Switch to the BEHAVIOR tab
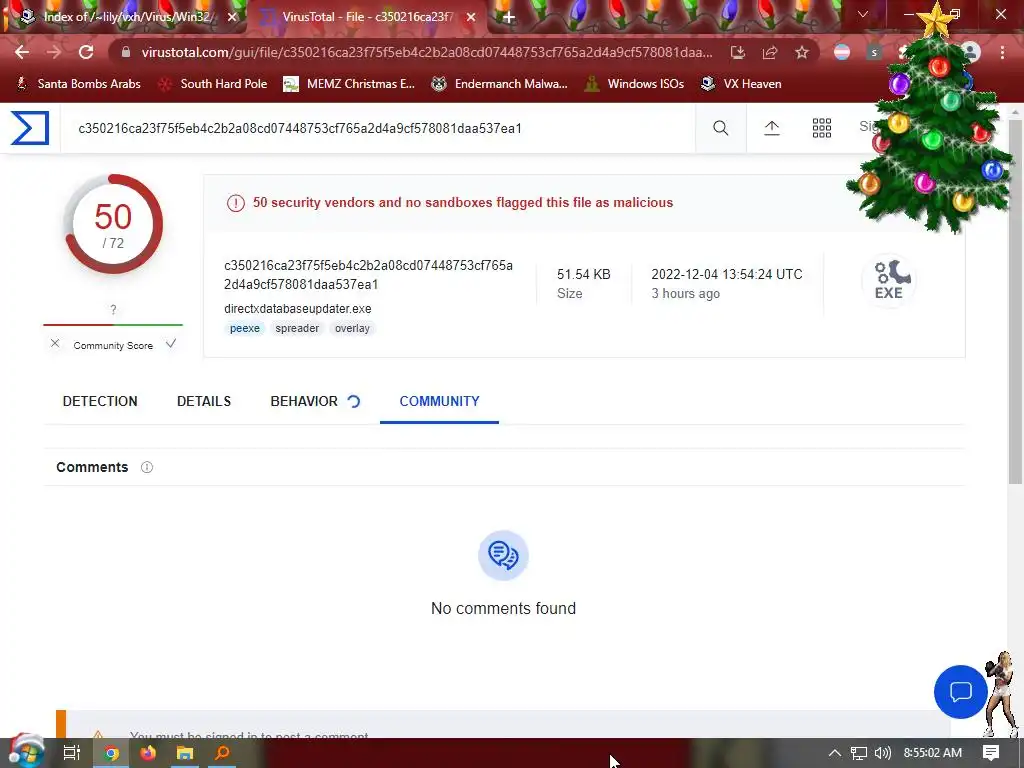 tap(304, 401)
